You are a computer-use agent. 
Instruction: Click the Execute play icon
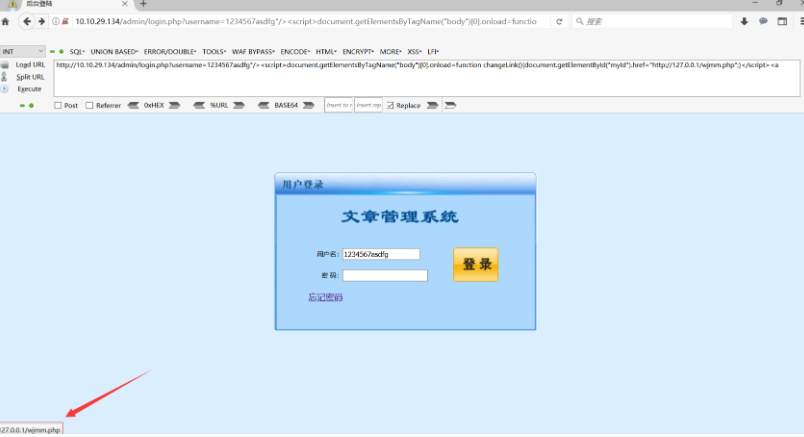[x=5, y=89]
